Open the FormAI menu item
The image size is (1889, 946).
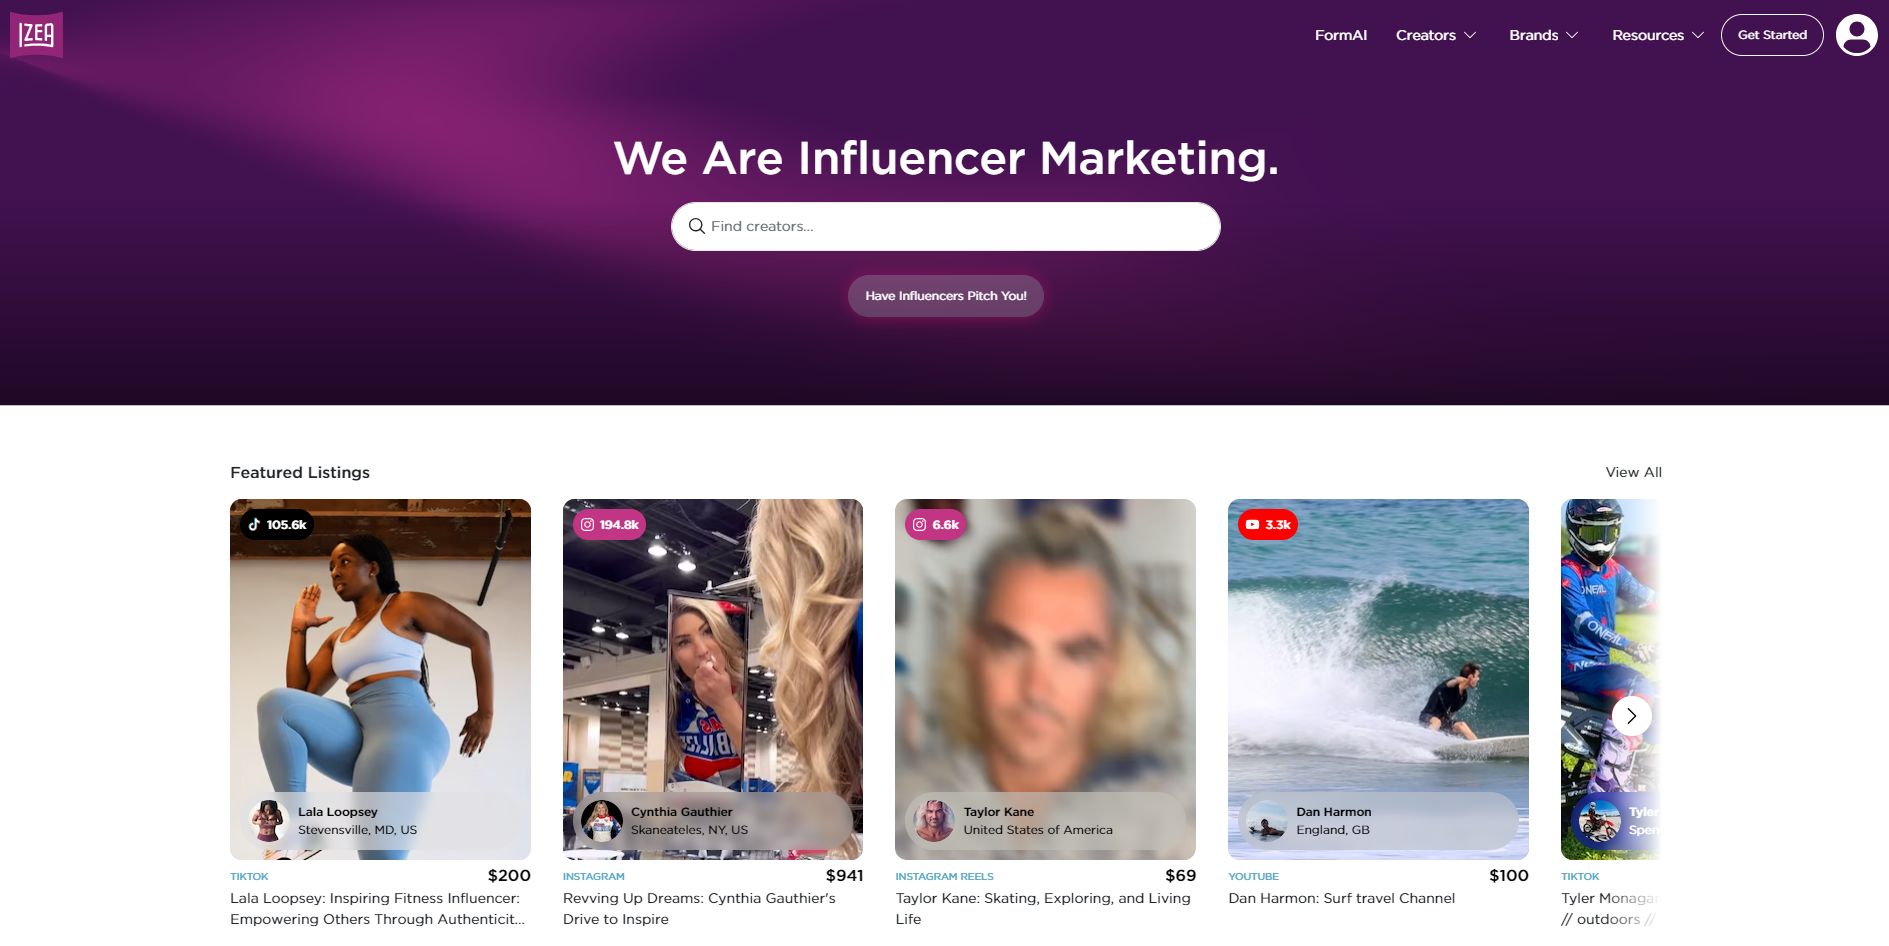[x=1340, y=35]
